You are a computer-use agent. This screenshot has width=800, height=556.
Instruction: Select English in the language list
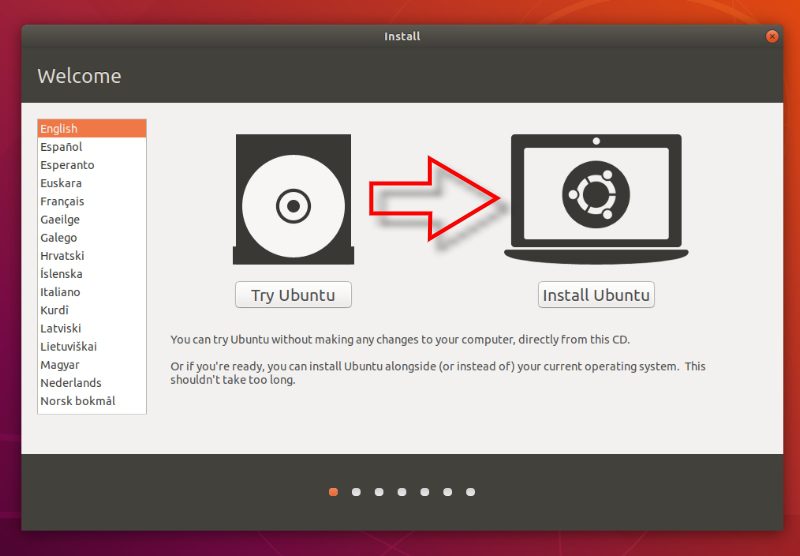(x=92, y=129)
